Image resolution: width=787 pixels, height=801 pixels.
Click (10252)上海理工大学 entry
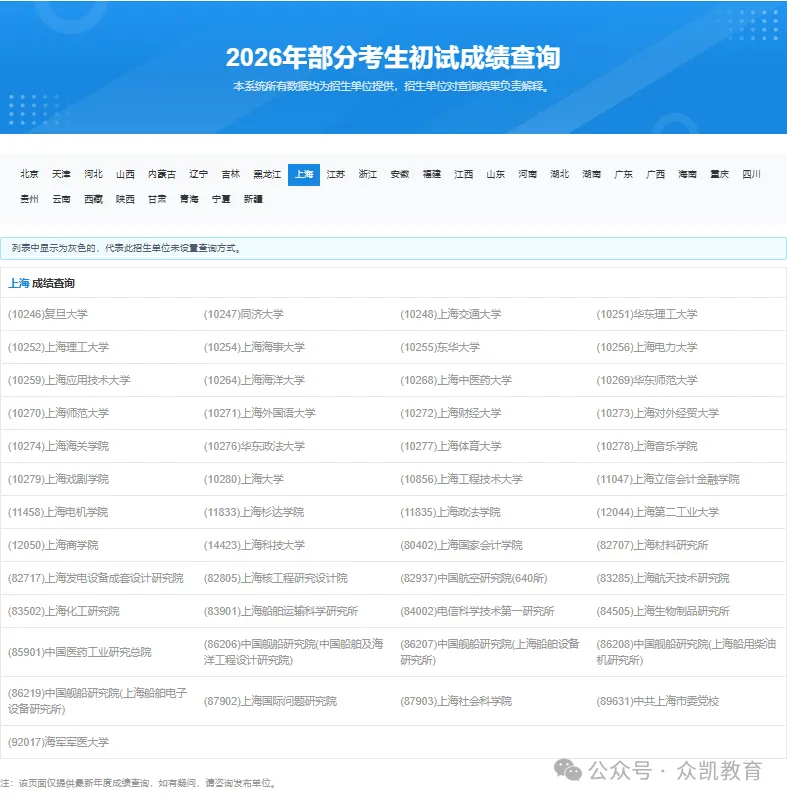click(59, 347)
